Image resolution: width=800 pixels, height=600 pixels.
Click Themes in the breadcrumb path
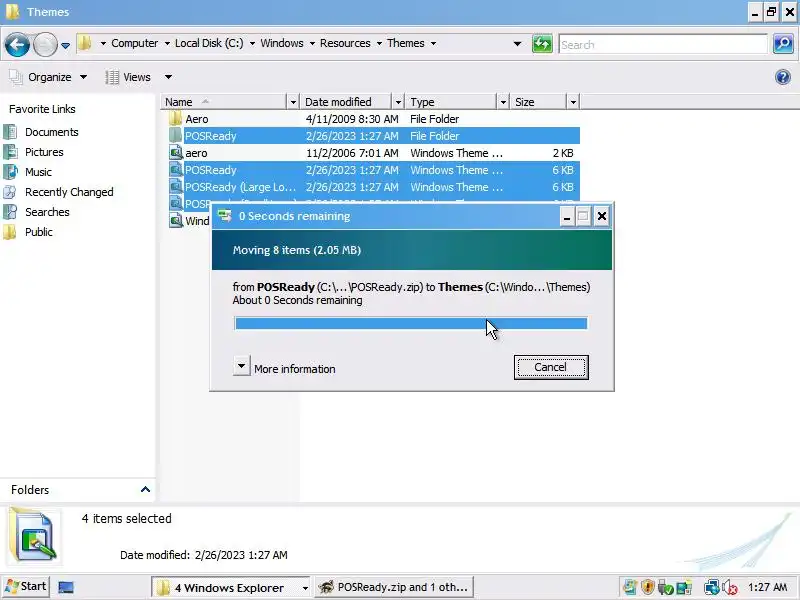[x=406, y=43]
